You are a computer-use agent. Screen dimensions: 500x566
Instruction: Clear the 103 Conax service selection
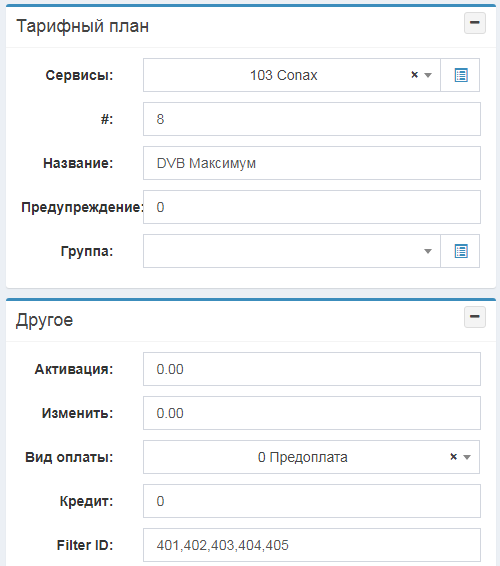tap(414, 75)
